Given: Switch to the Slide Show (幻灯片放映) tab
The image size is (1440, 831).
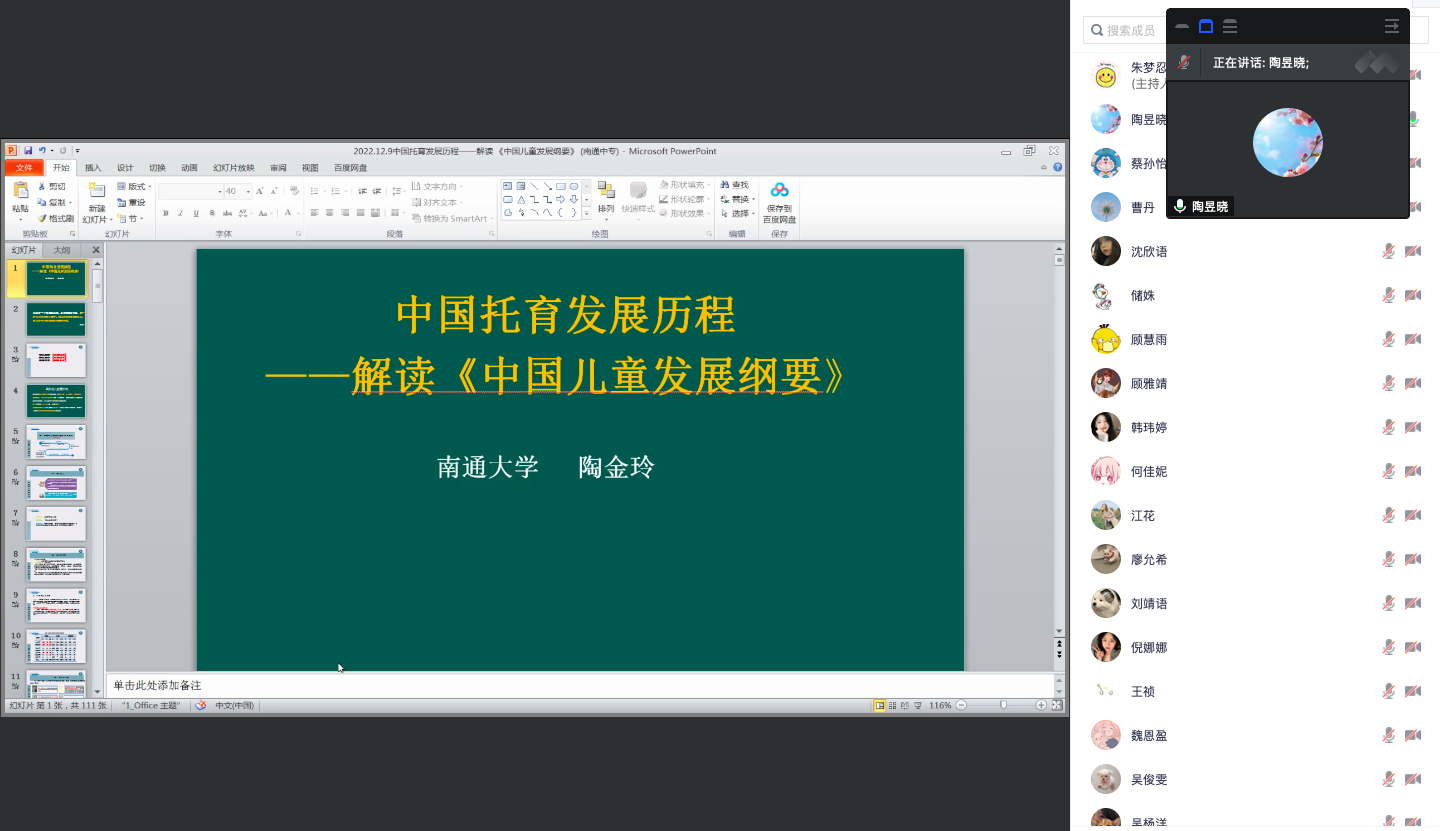Looking at the screenshot, I should point(233,168).
